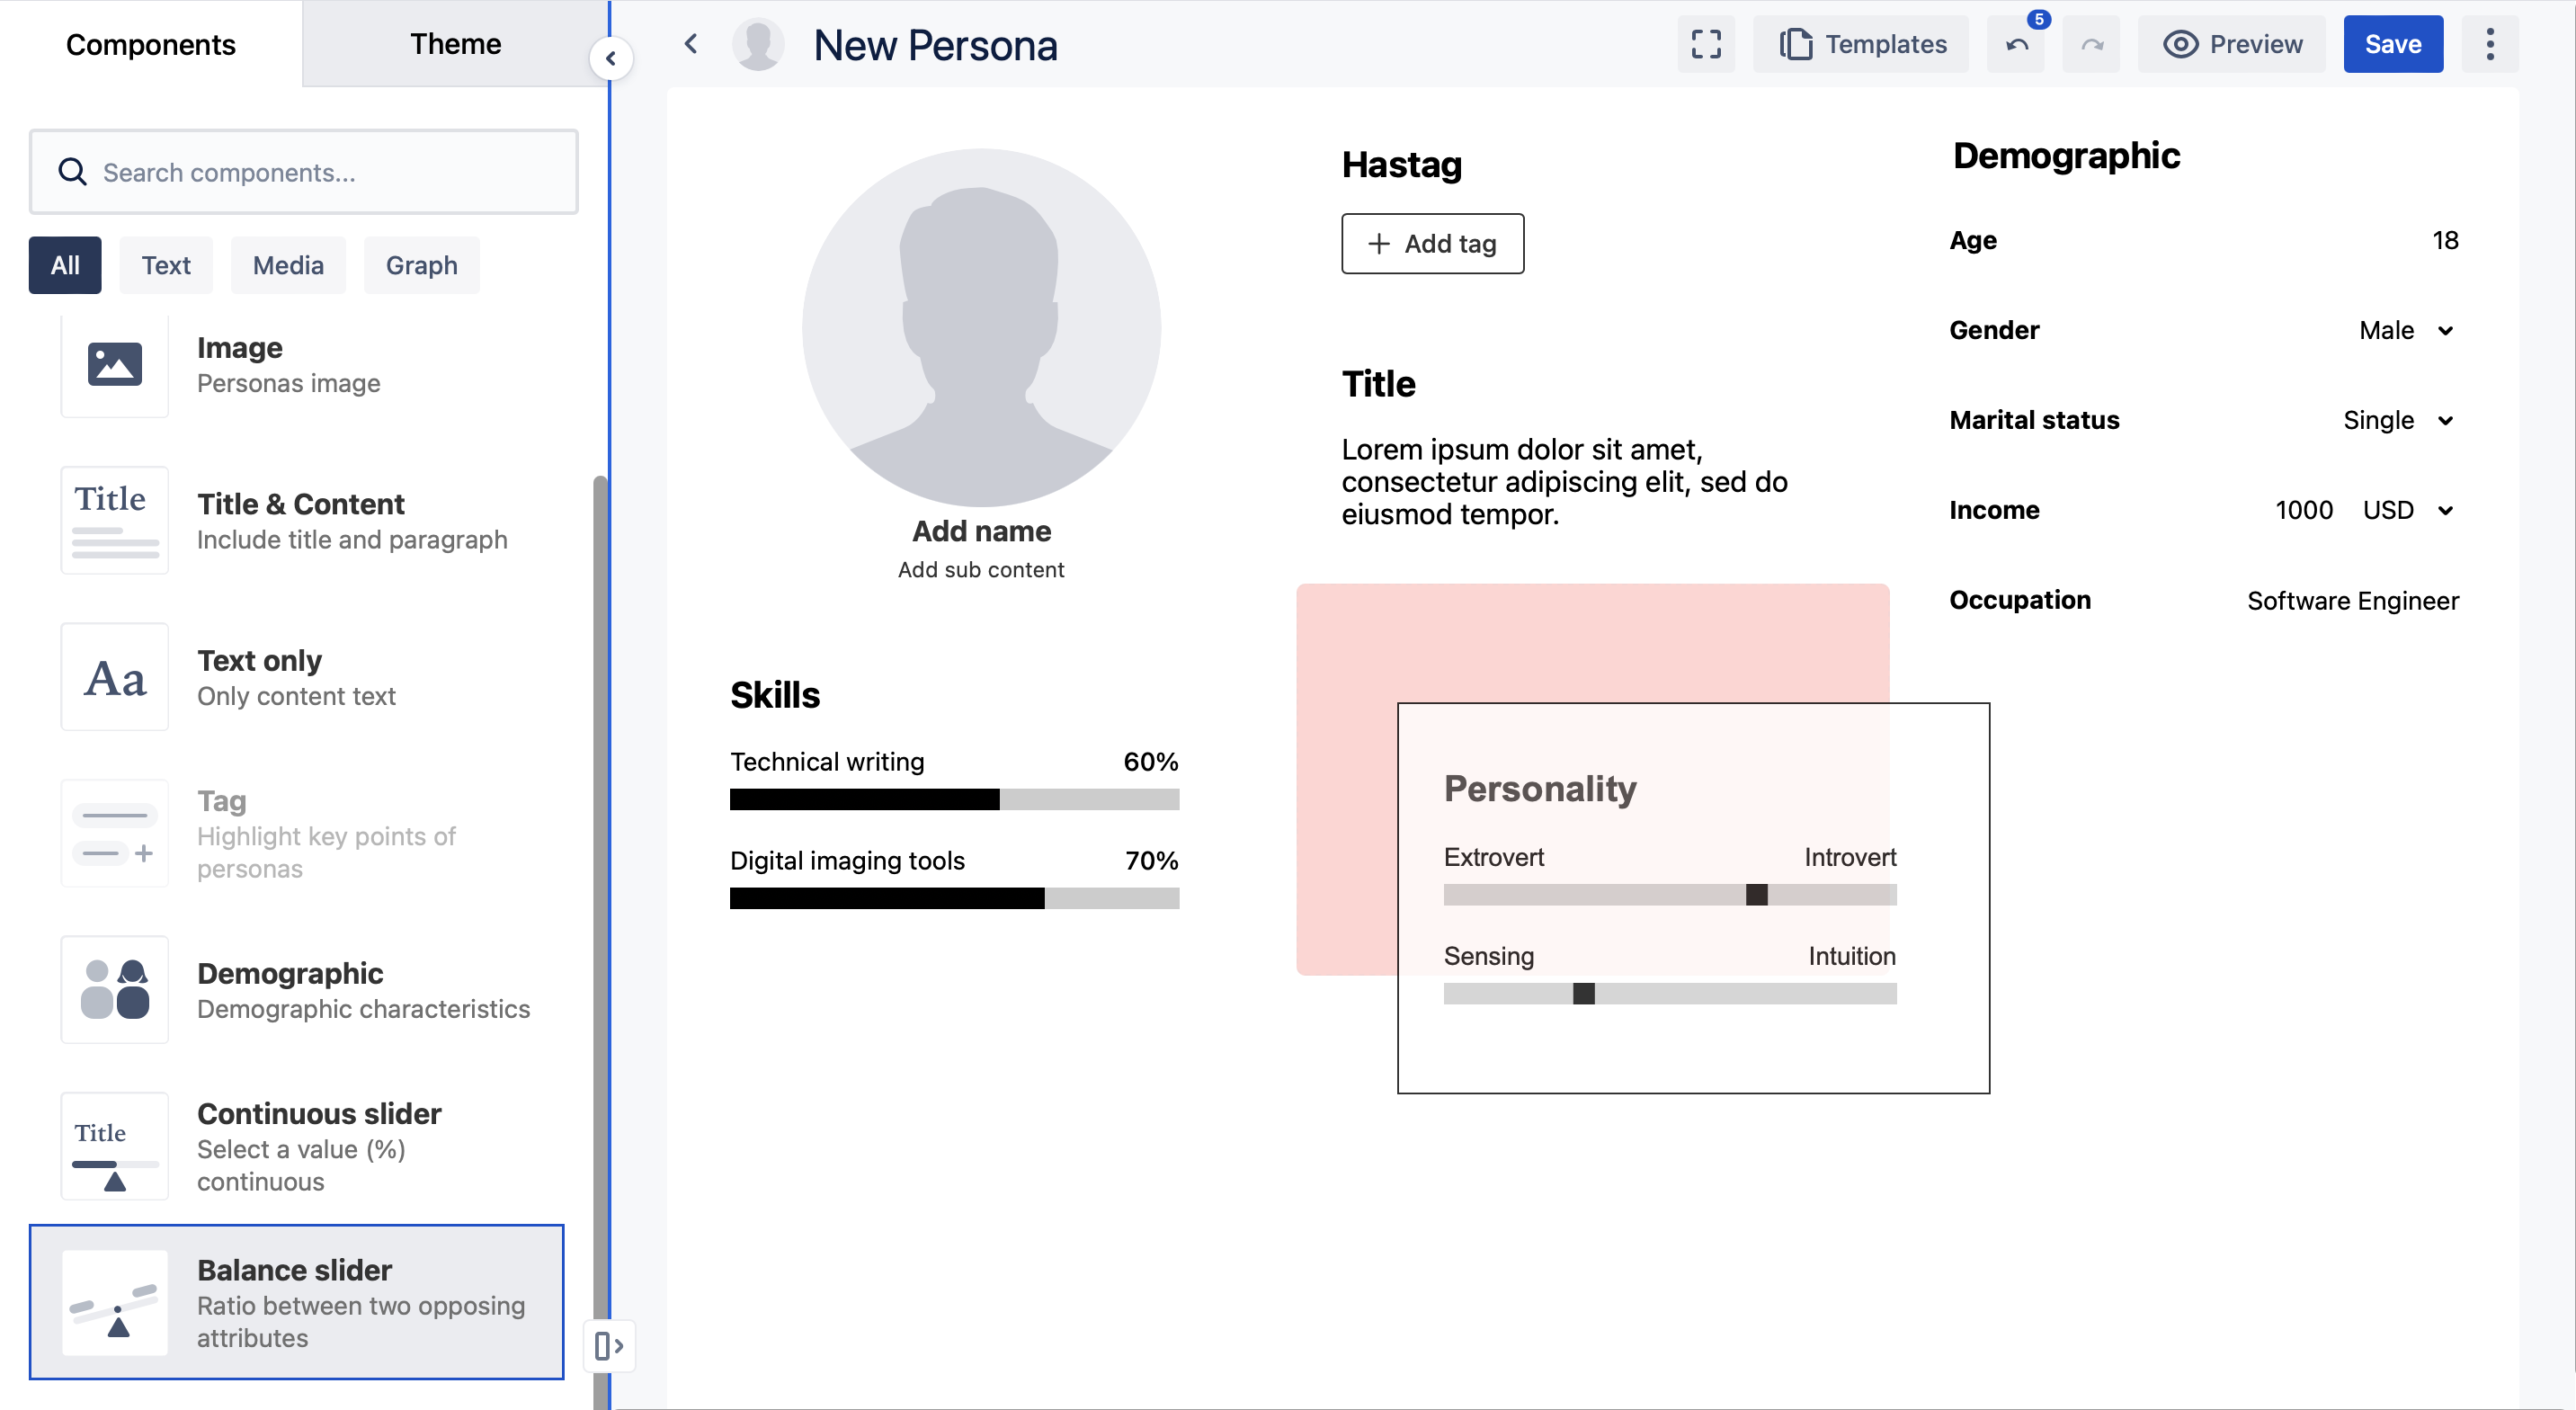Image resolution: width=2576 pixels, height=1410 pixels.
Task: Select the Image component icon
Action: click(x=114, y=364)
